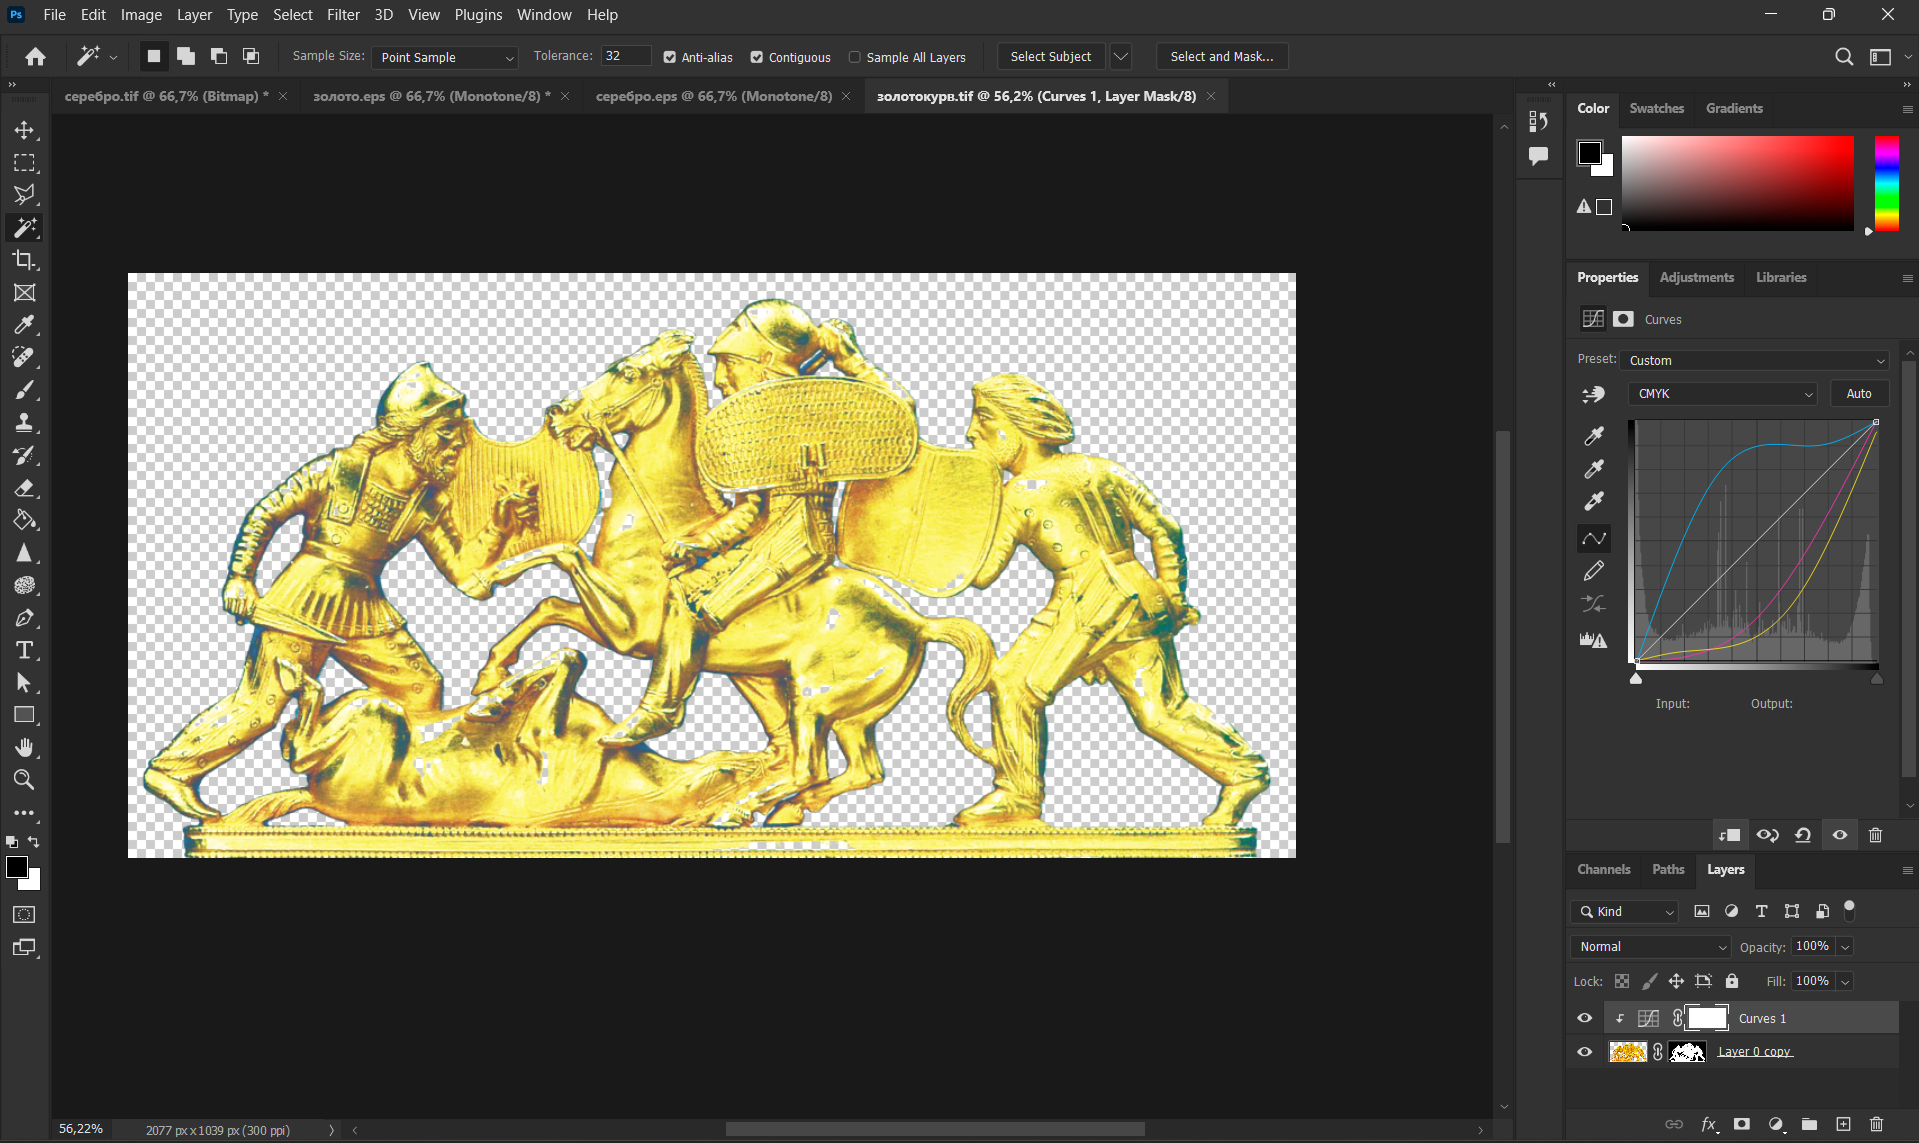Open the Filter menu
The height and width of the screenshot is (1143, 1919).
click(x=343, y=15)
